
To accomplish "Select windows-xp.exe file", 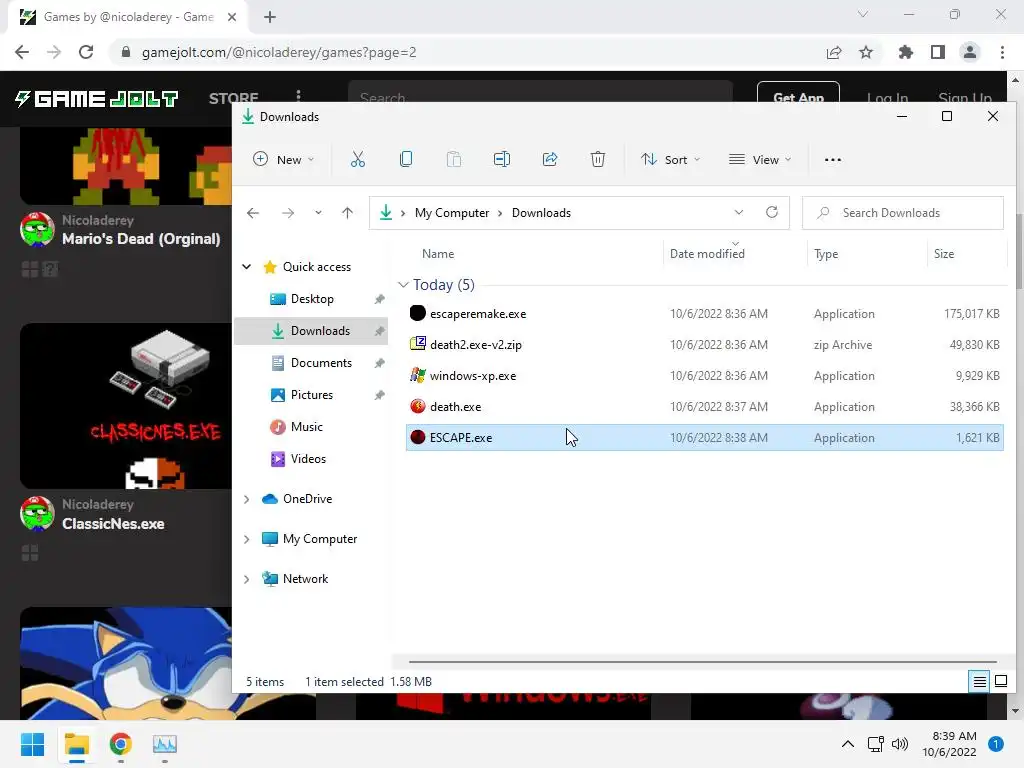I will (705, 376).
